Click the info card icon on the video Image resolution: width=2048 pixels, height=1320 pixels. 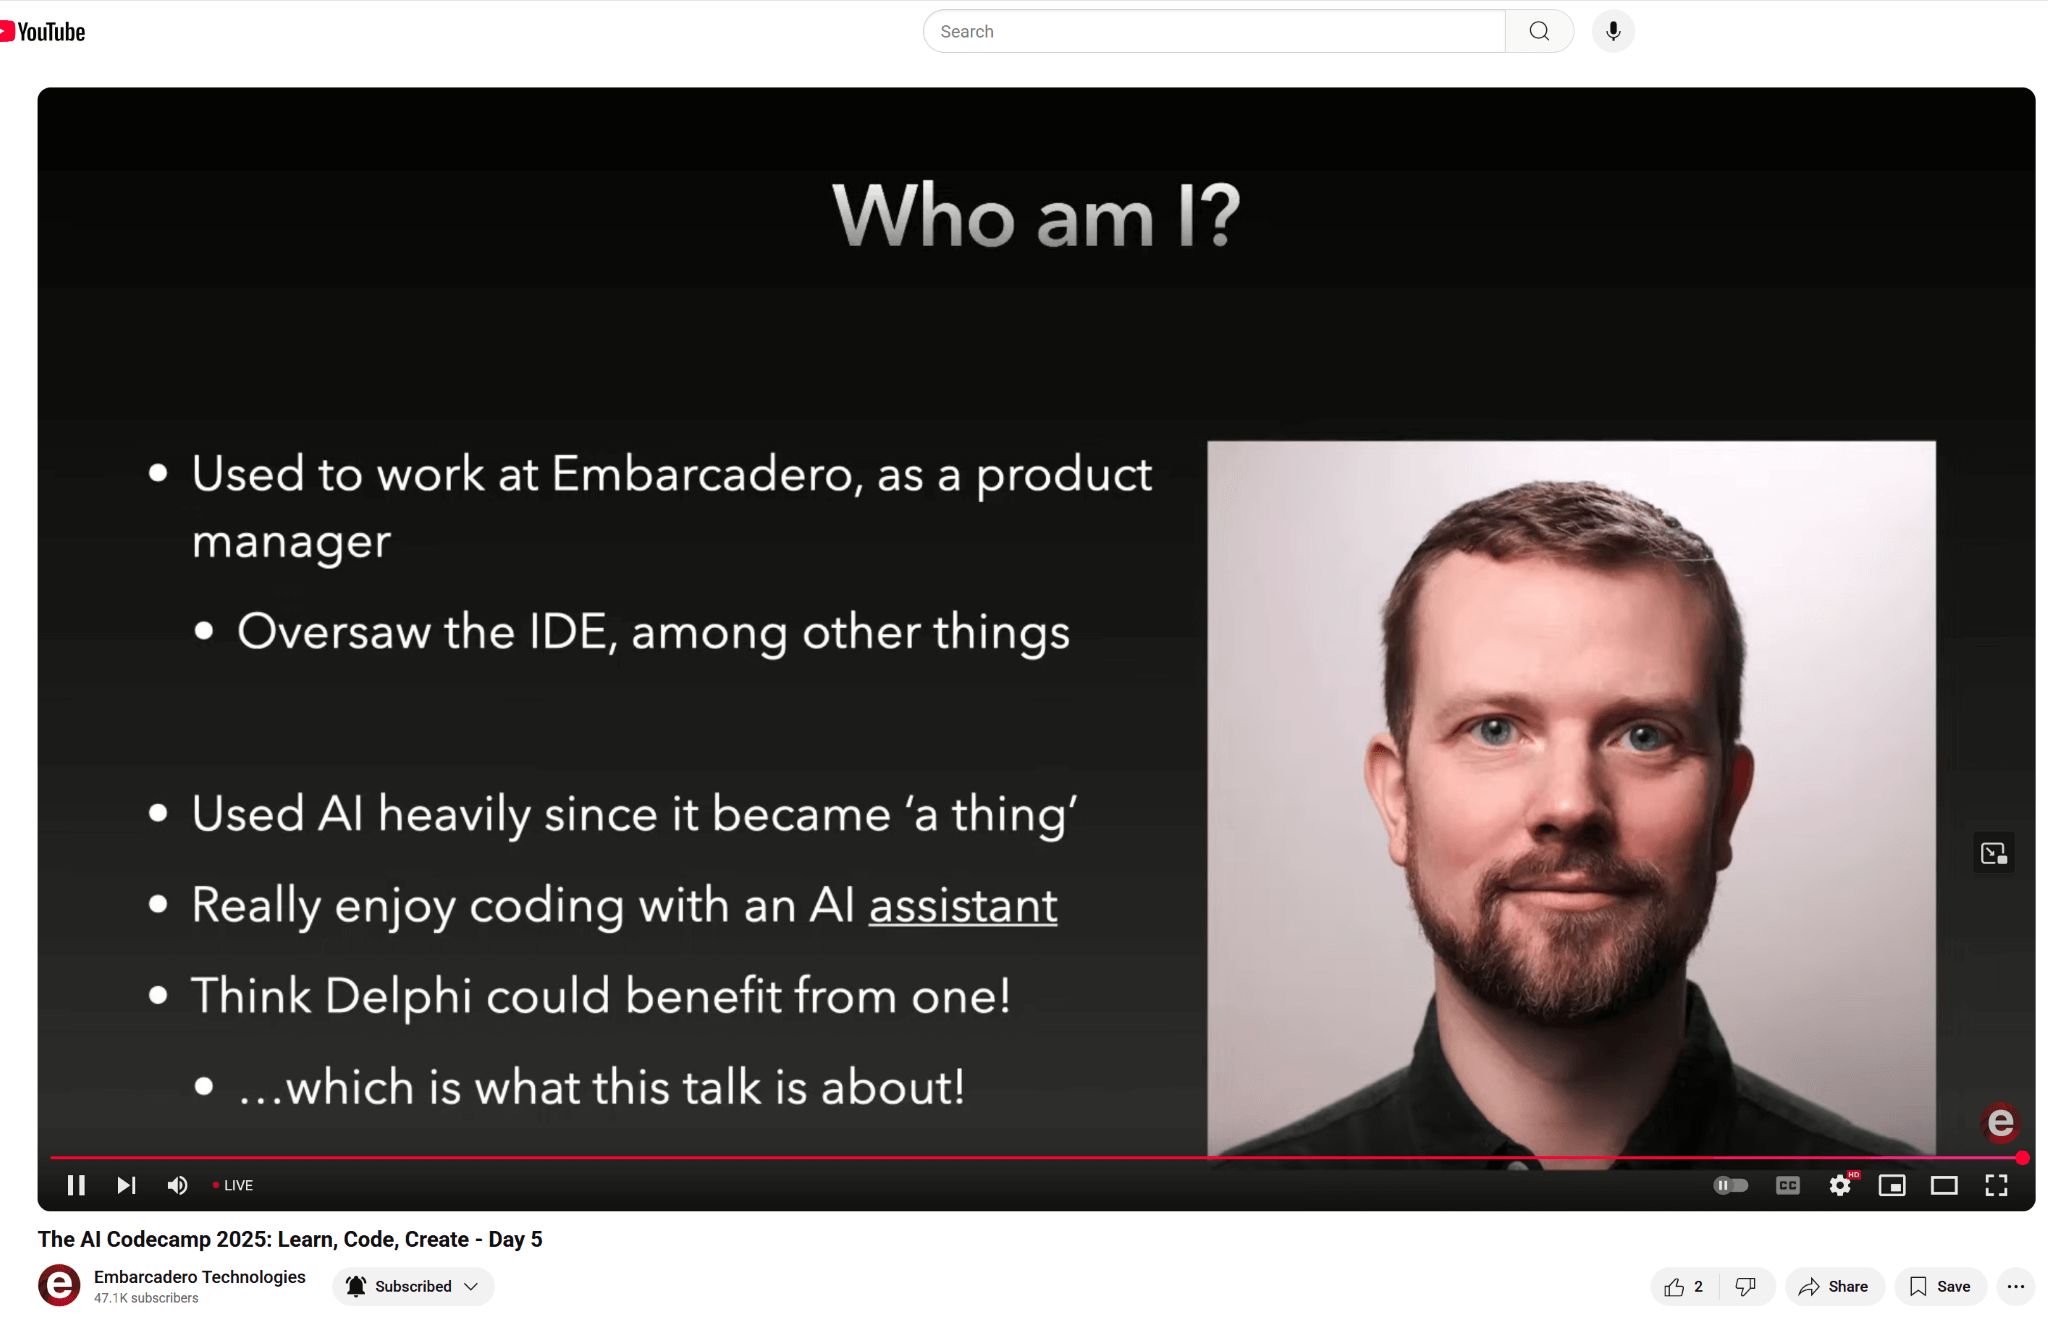1994,853
